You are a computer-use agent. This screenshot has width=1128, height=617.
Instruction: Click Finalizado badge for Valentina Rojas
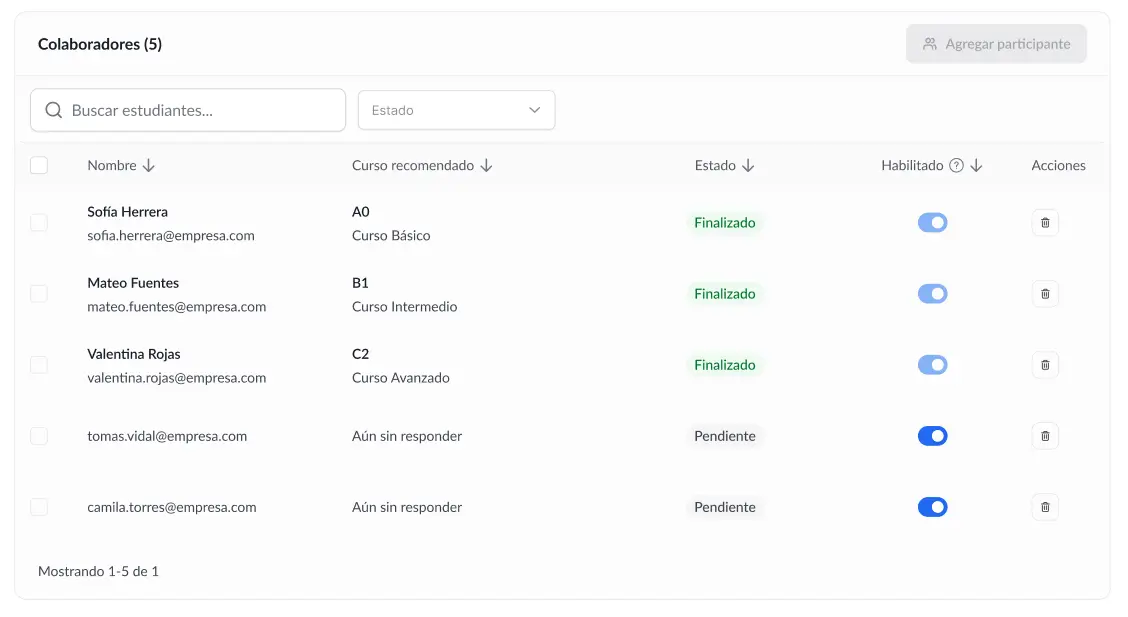click(724, 365)
